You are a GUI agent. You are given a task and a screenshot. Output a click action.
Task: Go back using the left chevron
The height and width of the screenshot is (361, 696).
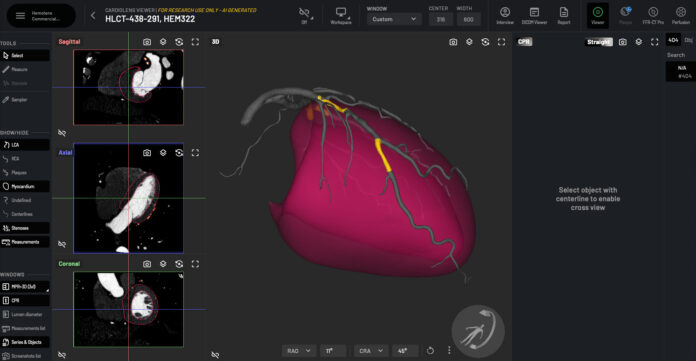[93, 16]
